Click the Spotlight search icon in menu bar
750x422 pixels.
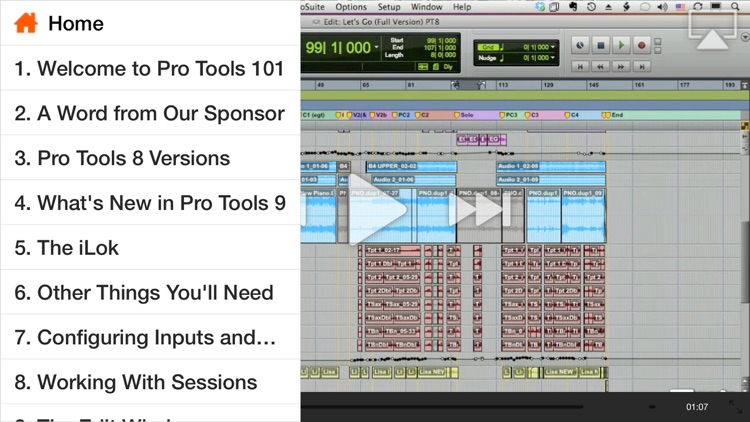coord(735,7)
